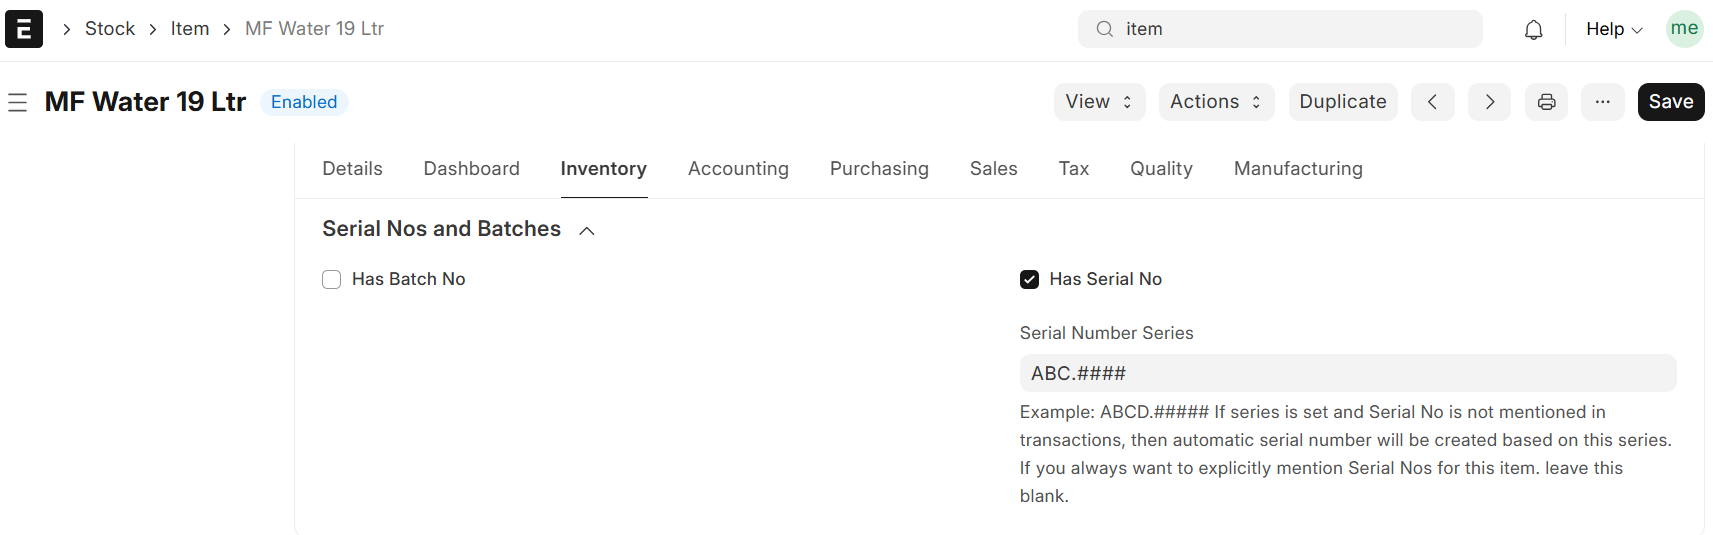1713x535 pixels.
Task: Toggle the sidebar hamburger menu
Action: tap(18, 102)
